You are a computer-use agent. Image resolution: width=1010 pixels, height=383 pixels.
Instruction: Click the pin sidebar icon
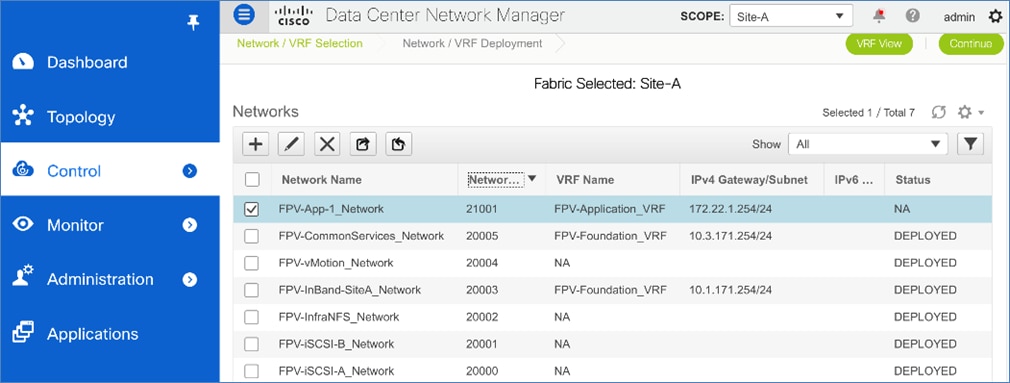[193, 24]
